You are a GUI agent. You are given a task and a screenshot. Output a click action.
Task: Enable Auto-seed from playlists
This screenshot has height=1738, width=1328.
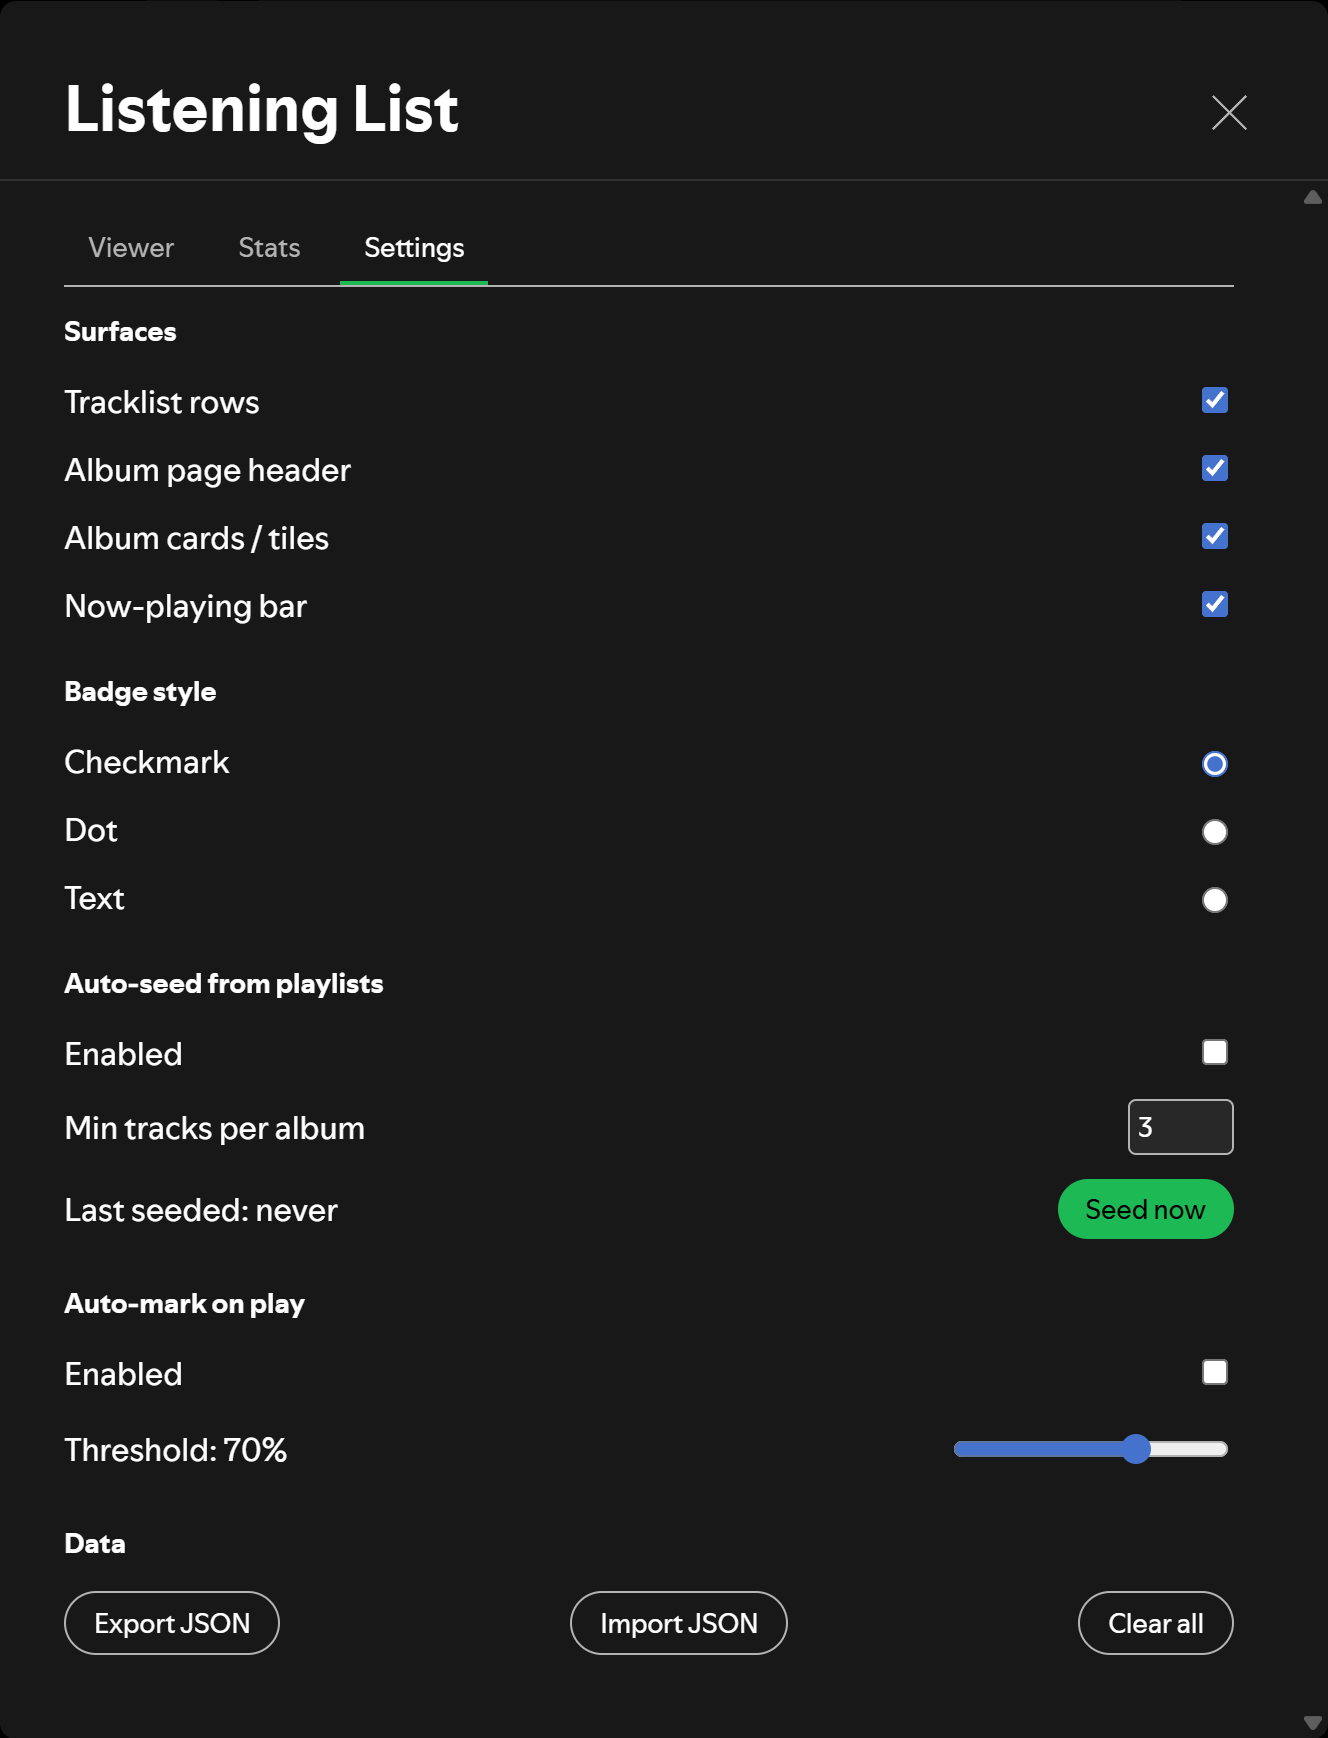point(1215,1052)
